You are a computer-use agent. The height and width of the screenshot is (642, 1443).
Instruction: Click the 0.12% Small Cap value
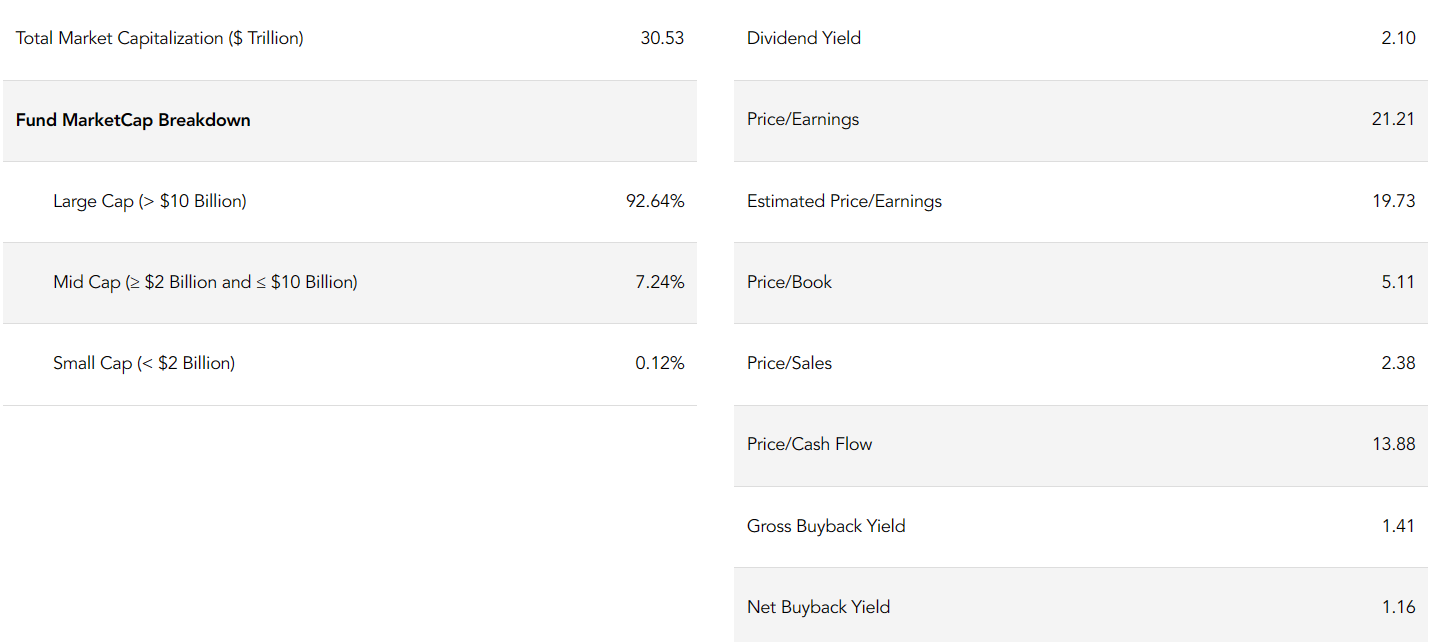click(660, 363)
